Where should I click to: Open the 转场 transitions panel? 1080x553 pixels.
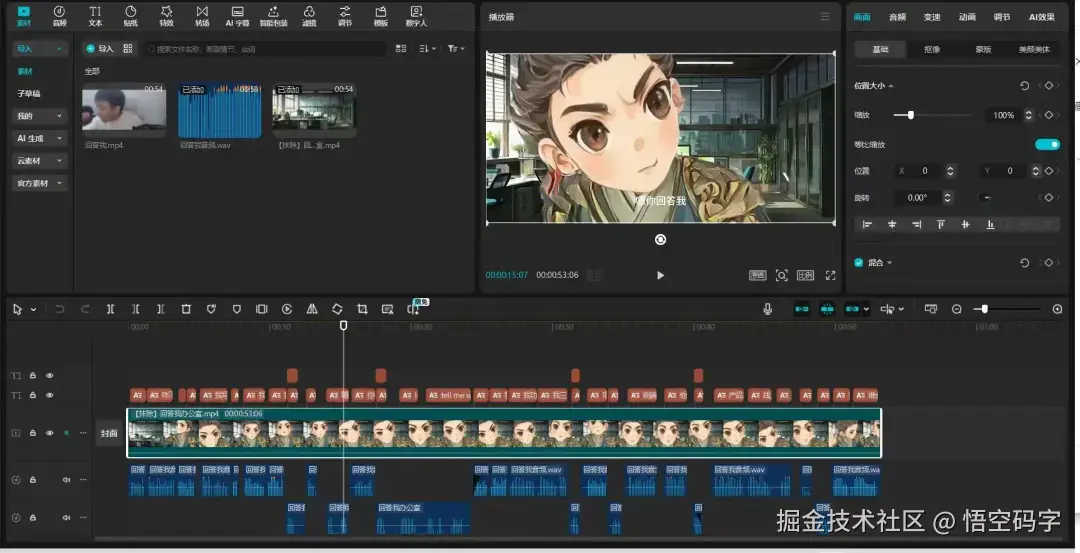tap(202, 16)
